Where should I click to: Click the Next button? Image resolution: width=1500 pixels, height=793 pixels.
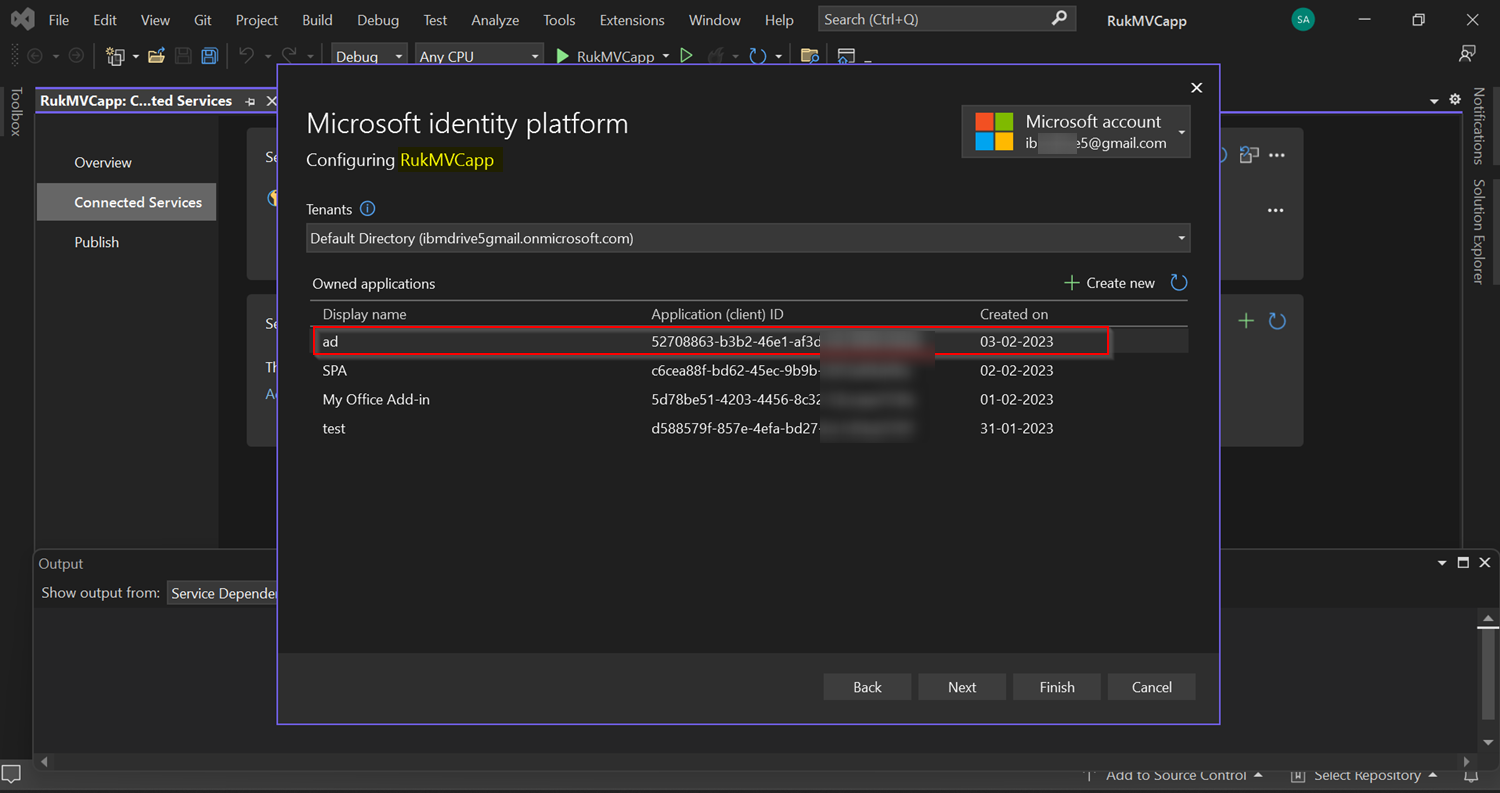click(x=962, y=687)
